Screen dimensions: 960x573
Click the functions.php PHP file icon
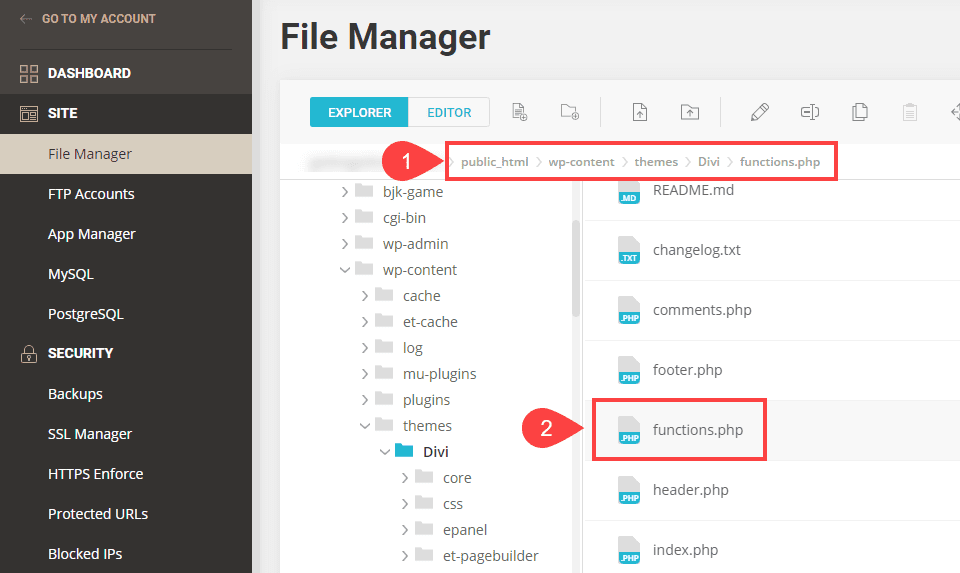coord(629,430)
